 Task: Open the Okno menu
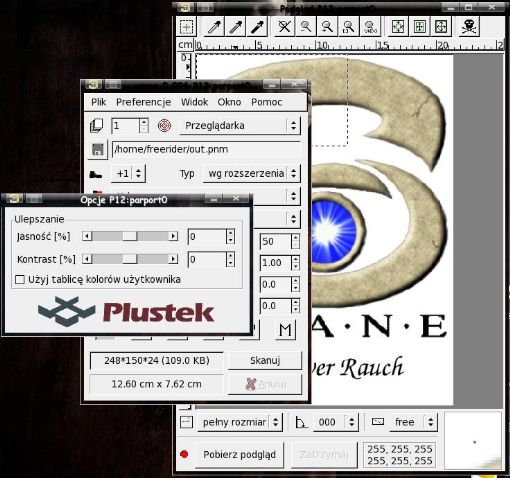(229, 102)
